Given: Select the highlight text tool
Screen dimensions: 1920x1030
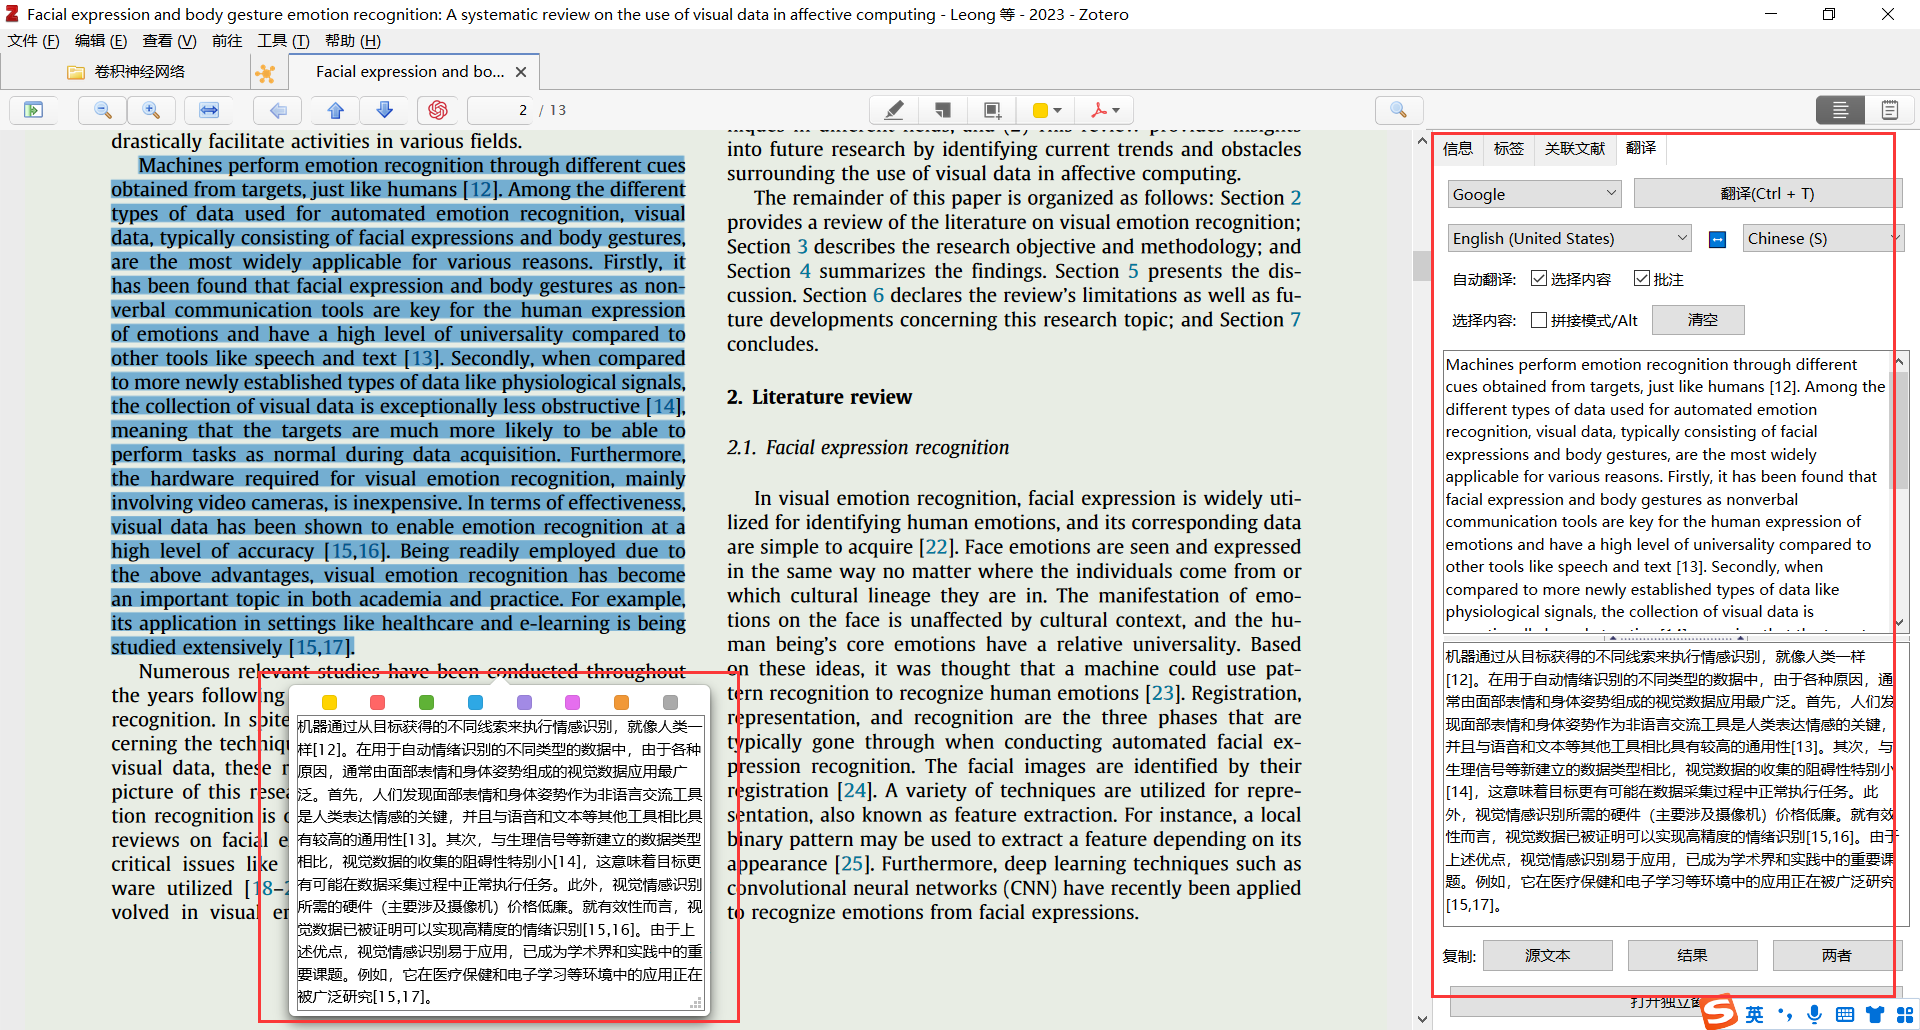Looking at the screenshot, I should coord(894,110).
